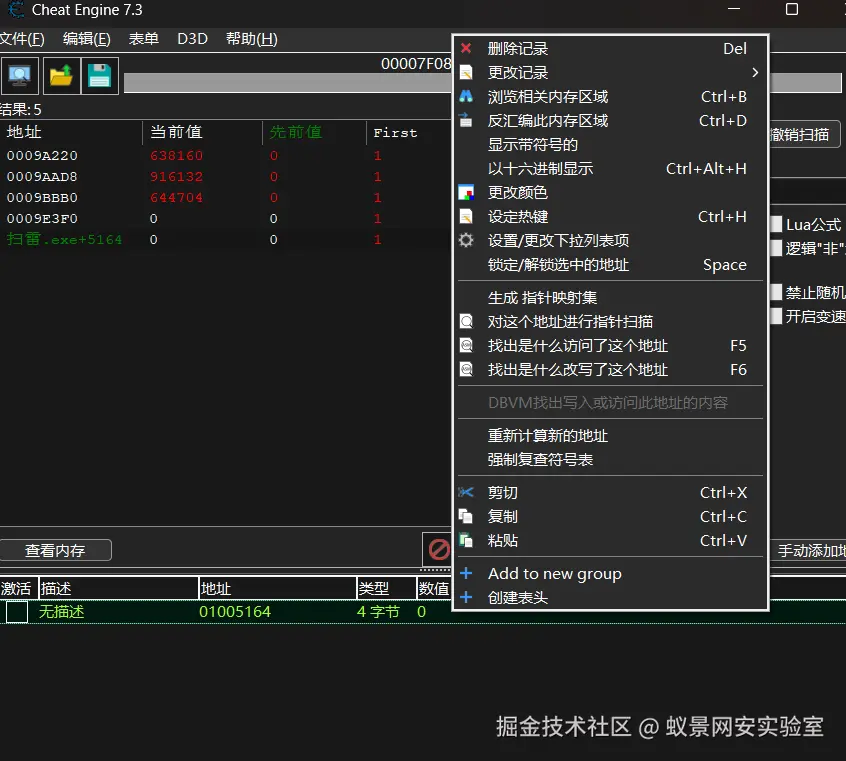
Task: Click the pointer scan magnifier icon
Action: coord(466,322)
